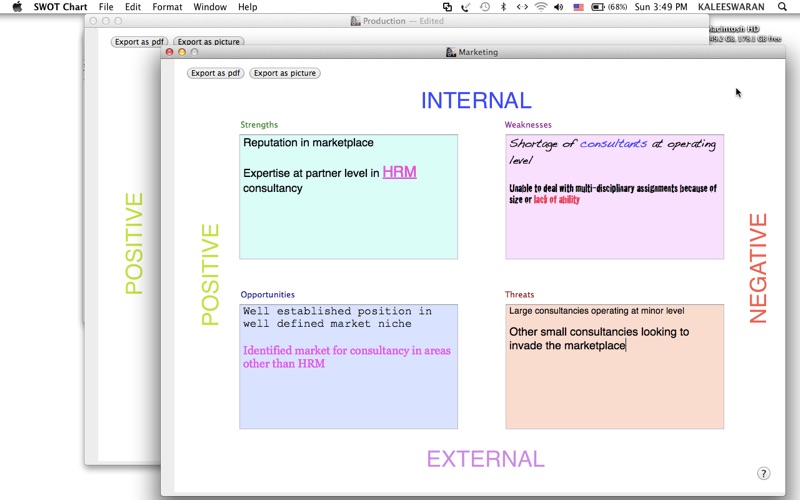Open the SWOT Chart application menu
800x500 pixels.
60,7
